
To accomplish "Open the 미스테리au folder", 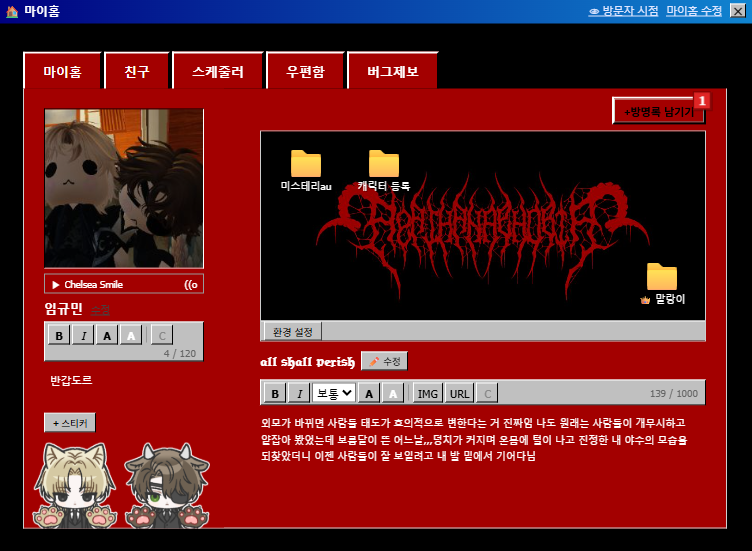I will click(x=306, y=170).
